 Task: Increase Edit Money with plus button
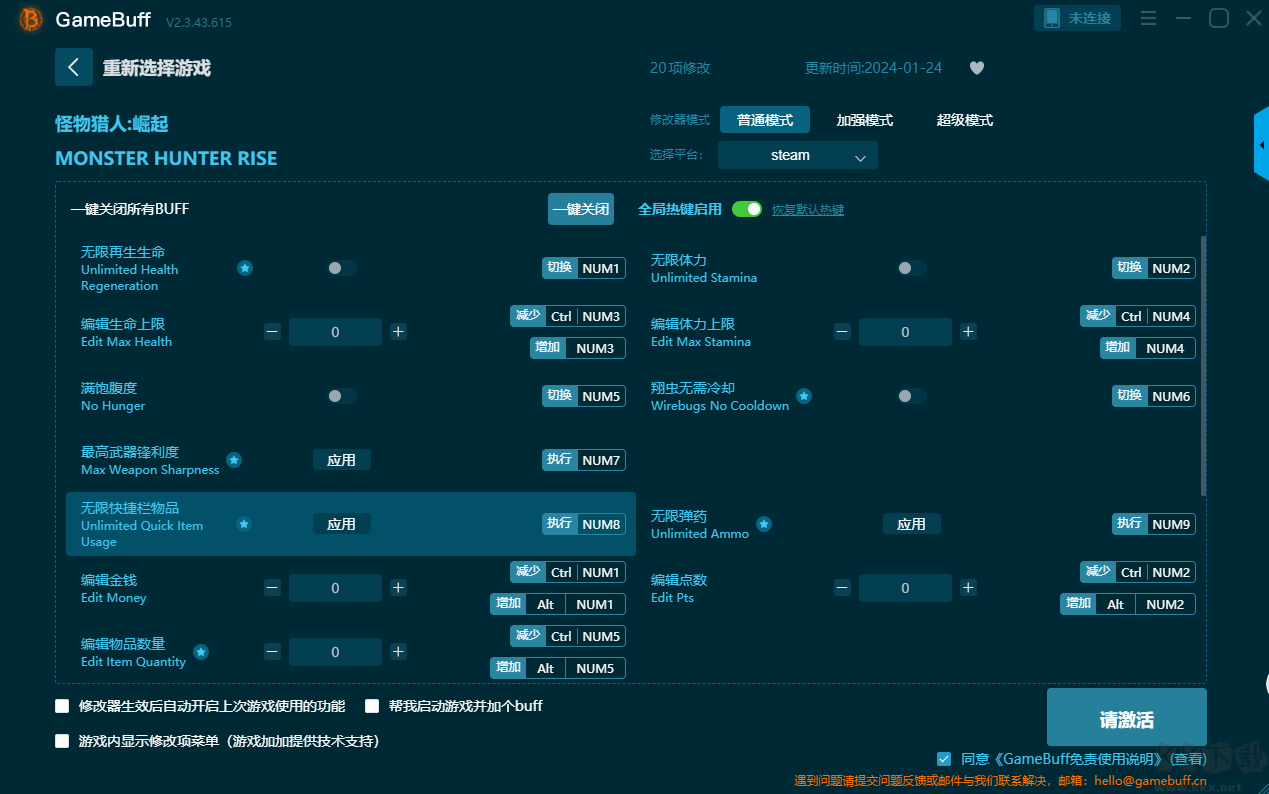tap(398, 588)
